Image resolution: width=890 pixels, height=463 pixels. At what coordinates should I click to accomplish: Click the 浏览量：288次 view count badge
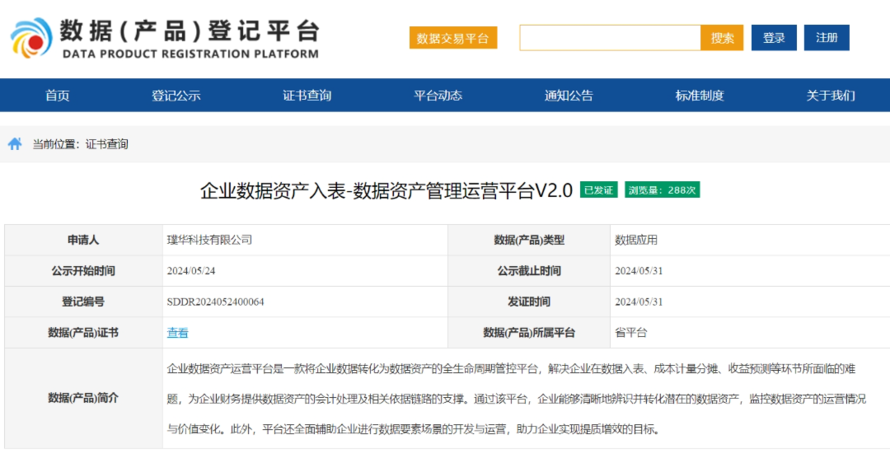coord(662,190)
